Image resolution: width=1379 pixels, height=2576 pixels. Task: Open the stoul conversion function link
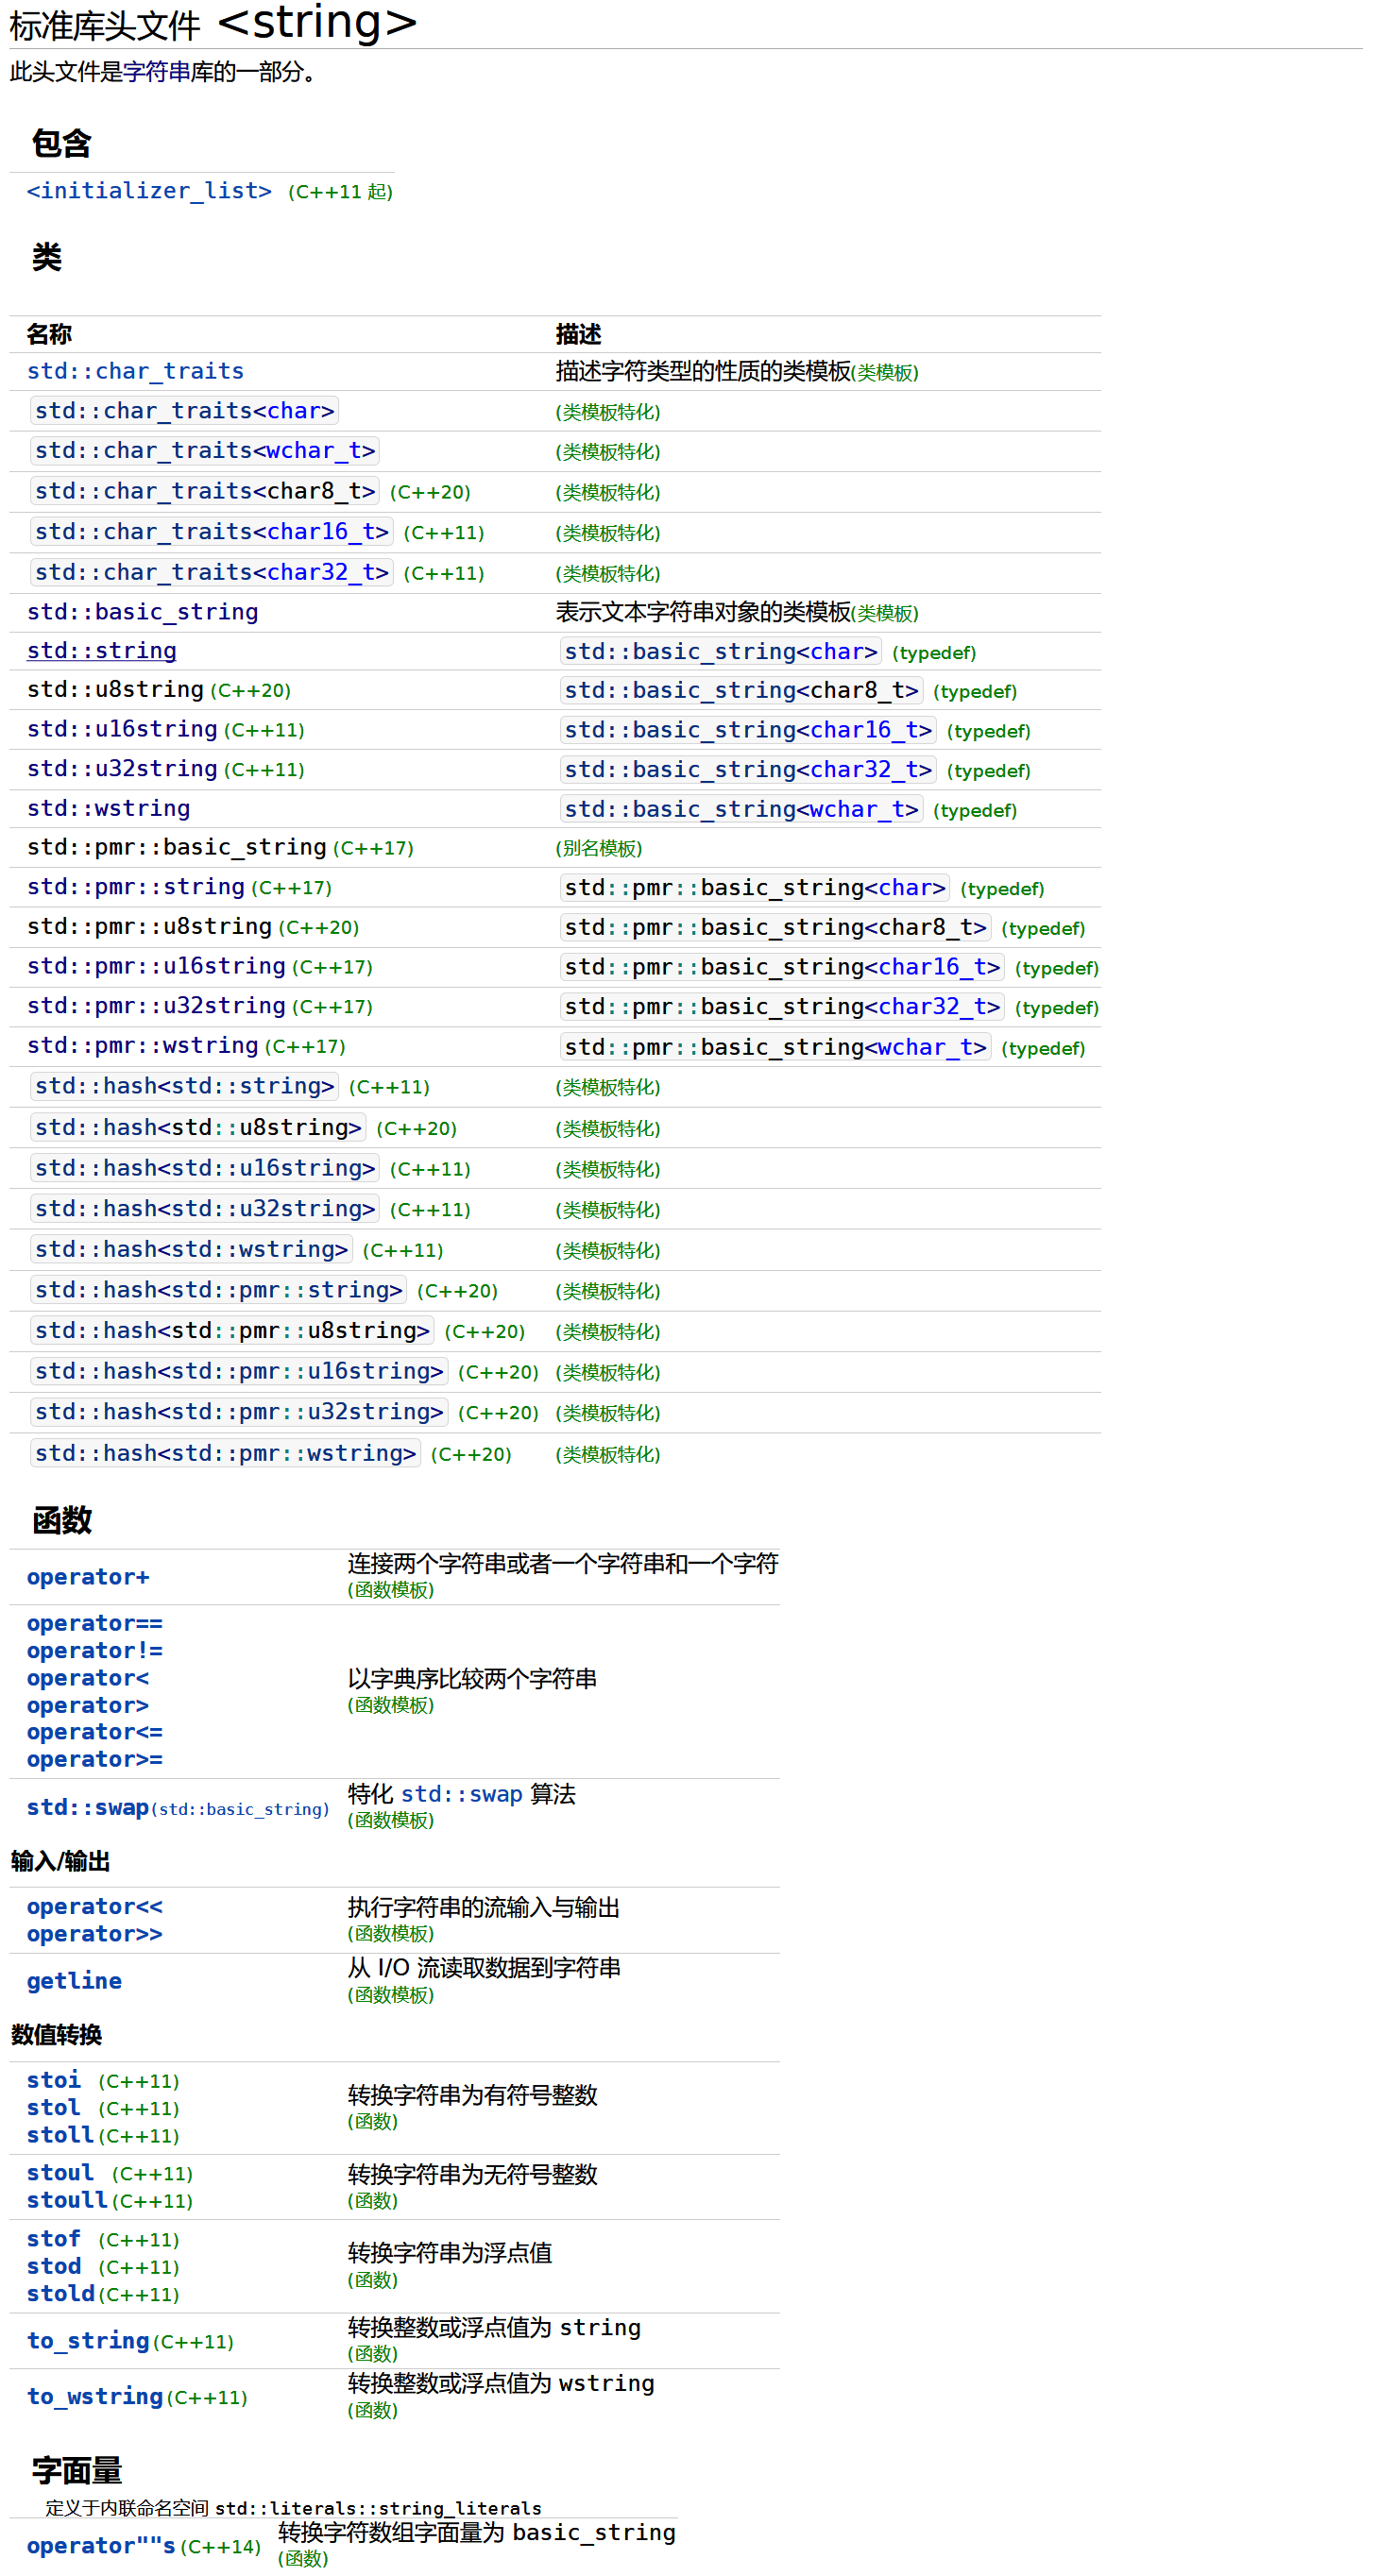click(61, 2173)
